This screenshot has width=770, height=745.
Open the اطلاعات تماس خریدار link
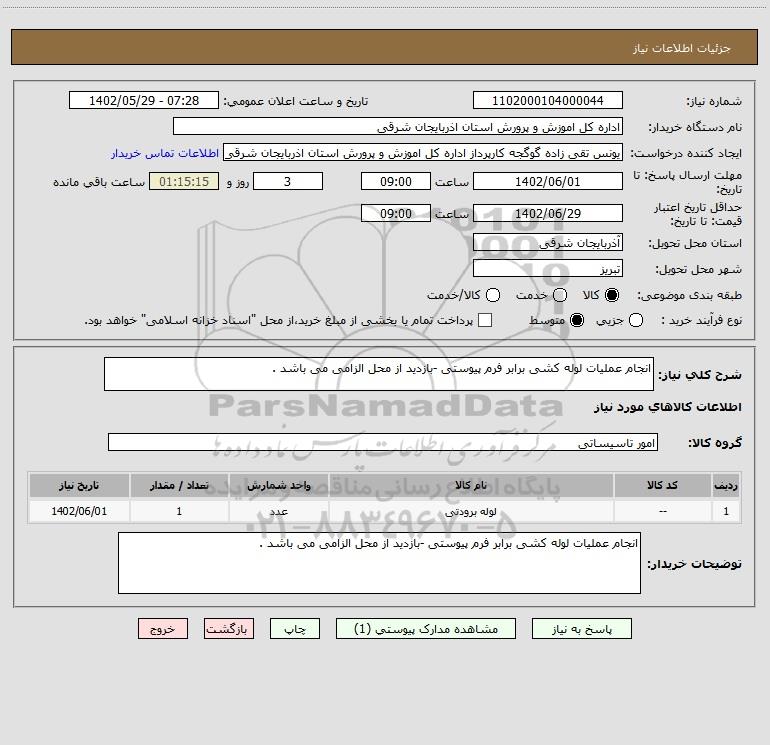[165, 153]
